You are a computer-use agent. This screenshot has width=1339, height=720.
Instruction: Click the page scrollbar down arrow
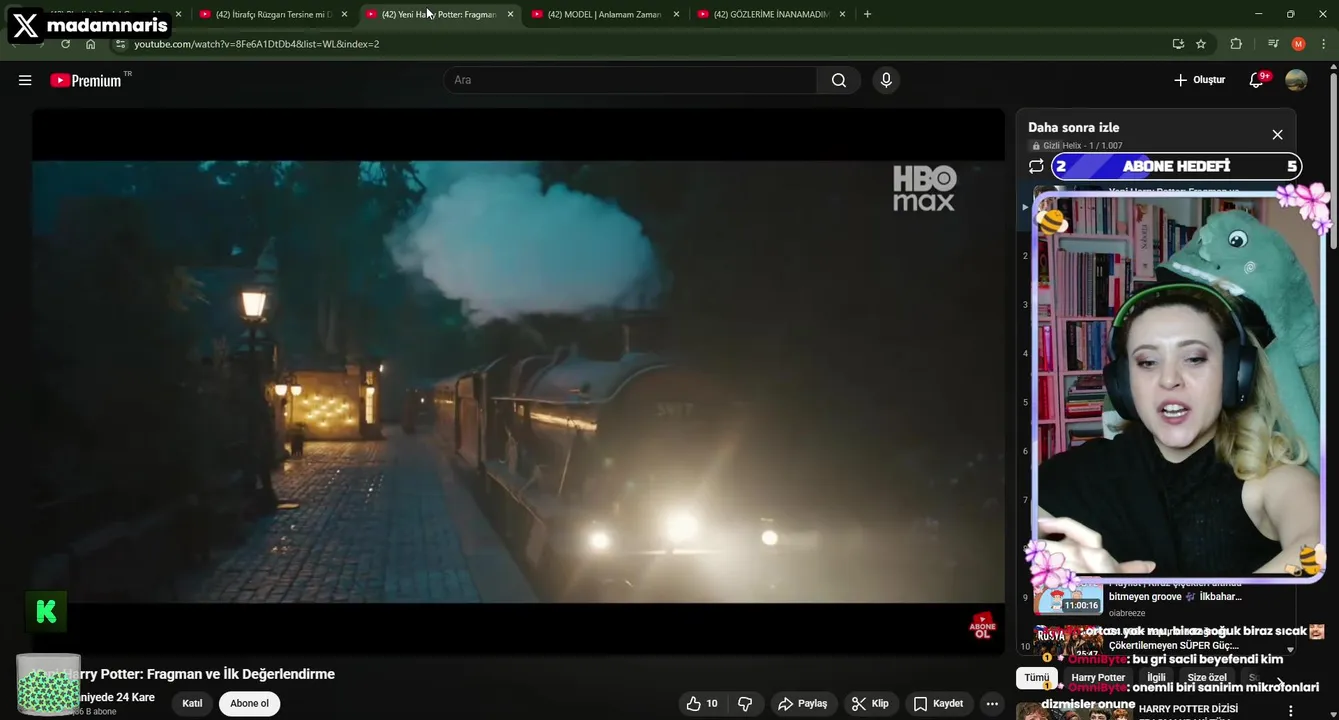click(1333, 714)
